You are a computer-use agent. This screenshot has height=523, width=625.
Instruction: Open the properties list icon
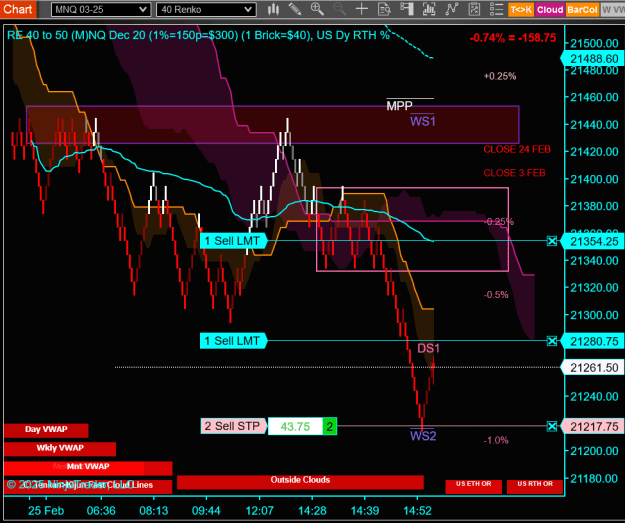click(x=497, y=9)
